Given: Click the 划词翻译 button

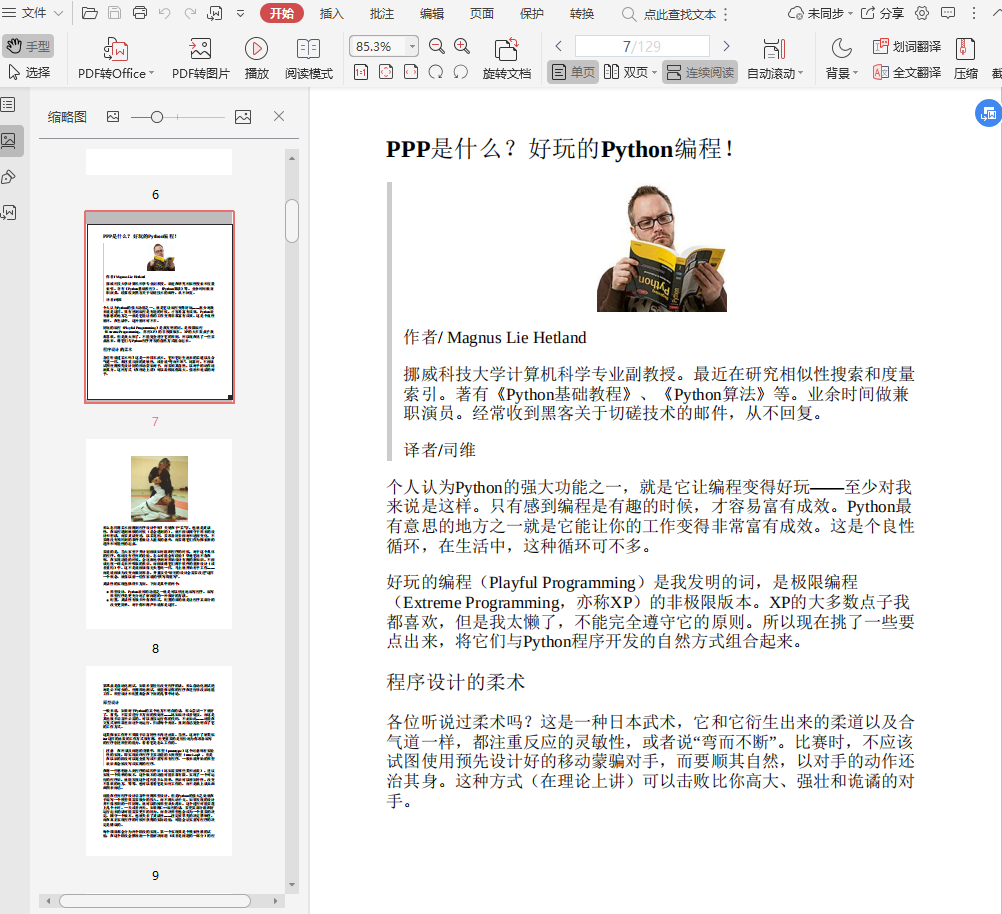Looking at the screenshot, I should tap(907, 46).
